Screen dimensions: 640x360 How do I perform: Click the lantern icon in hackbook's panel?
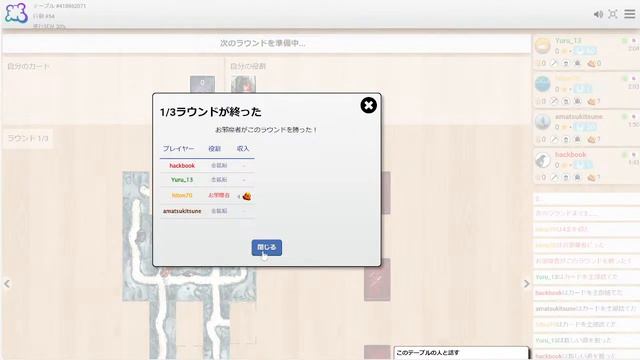pyautogui.click(x=566, y=177)
